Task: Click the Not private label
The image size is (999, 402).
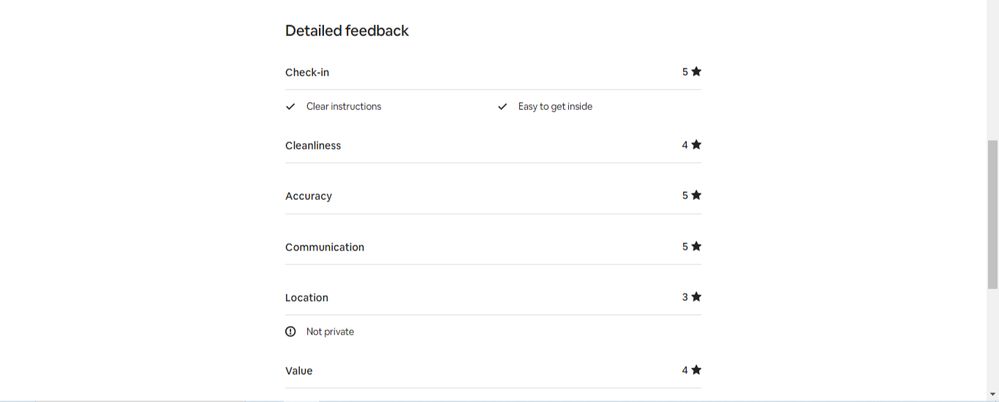Action: coord(330,332)
